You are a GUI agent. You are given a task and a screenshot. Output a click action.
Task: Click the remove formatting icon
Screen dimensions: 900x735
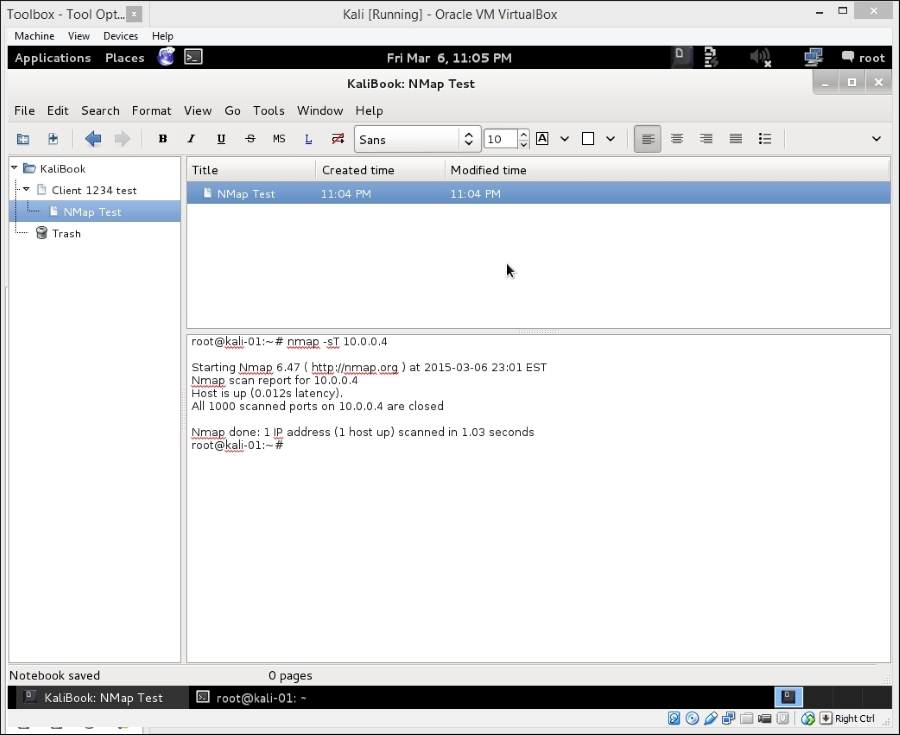(x=338, y=139)
